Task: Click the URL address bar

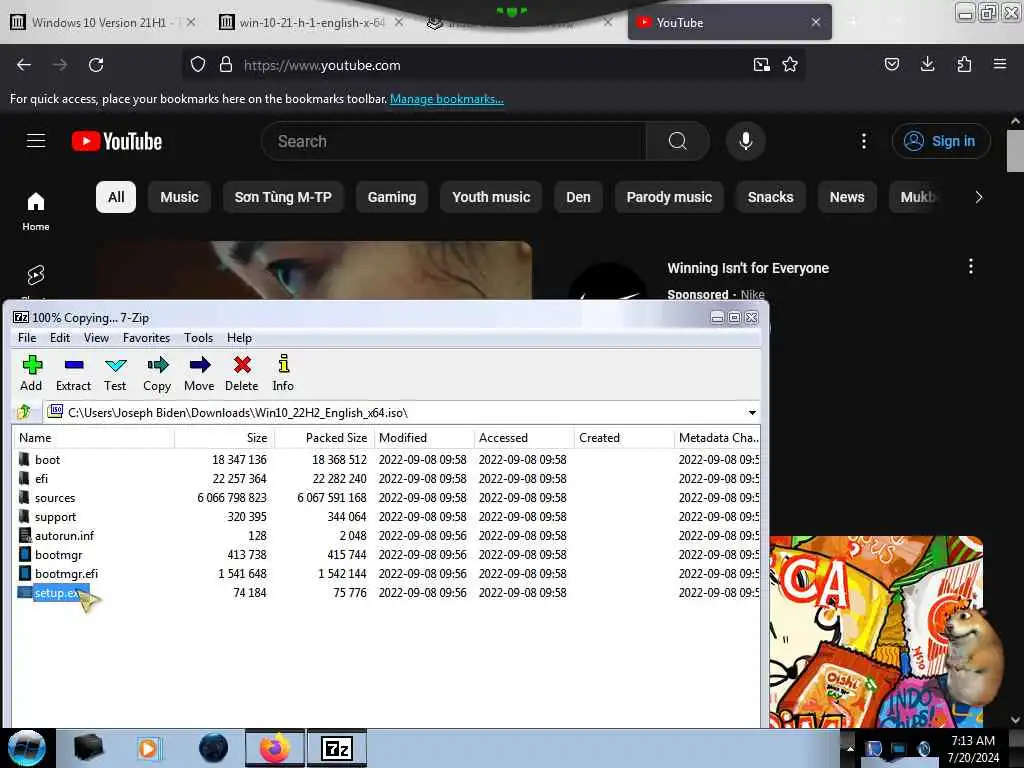Action: point(493,65)
